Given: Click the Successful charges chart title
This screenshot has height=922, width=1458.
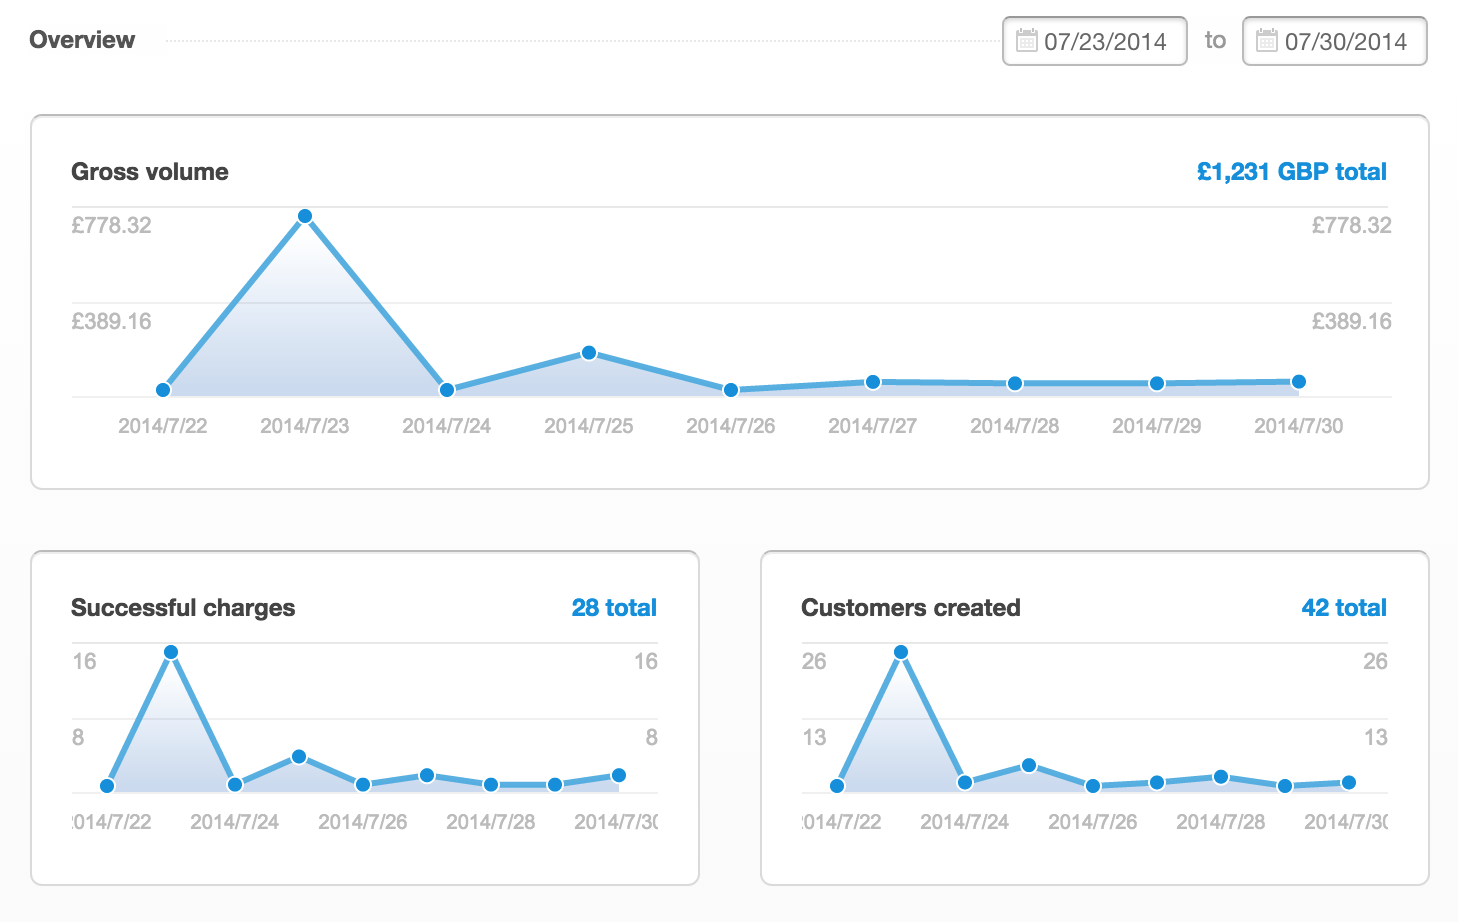Looking at the screenshot, I should pos(183,608).
